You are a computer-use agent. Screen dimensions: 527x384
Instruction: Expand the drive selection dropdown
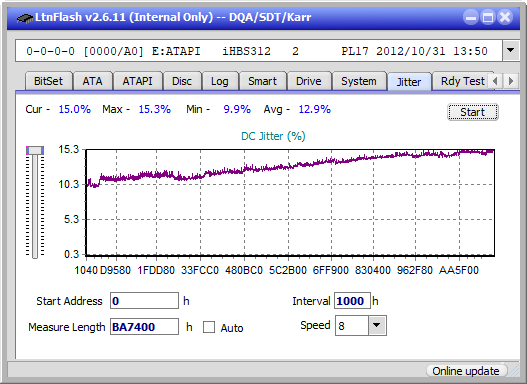(x=511, y=51)
